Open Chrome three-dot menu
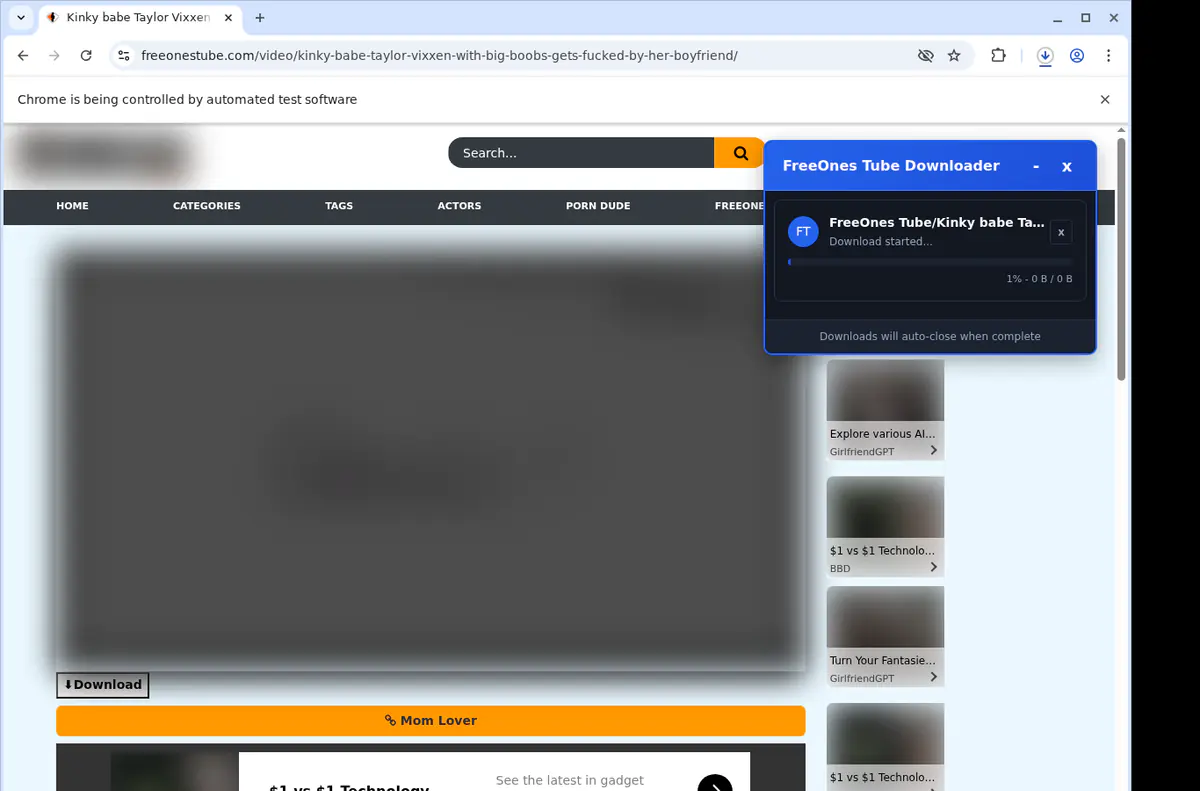 pyautogui.click(x=1108, y=56)
